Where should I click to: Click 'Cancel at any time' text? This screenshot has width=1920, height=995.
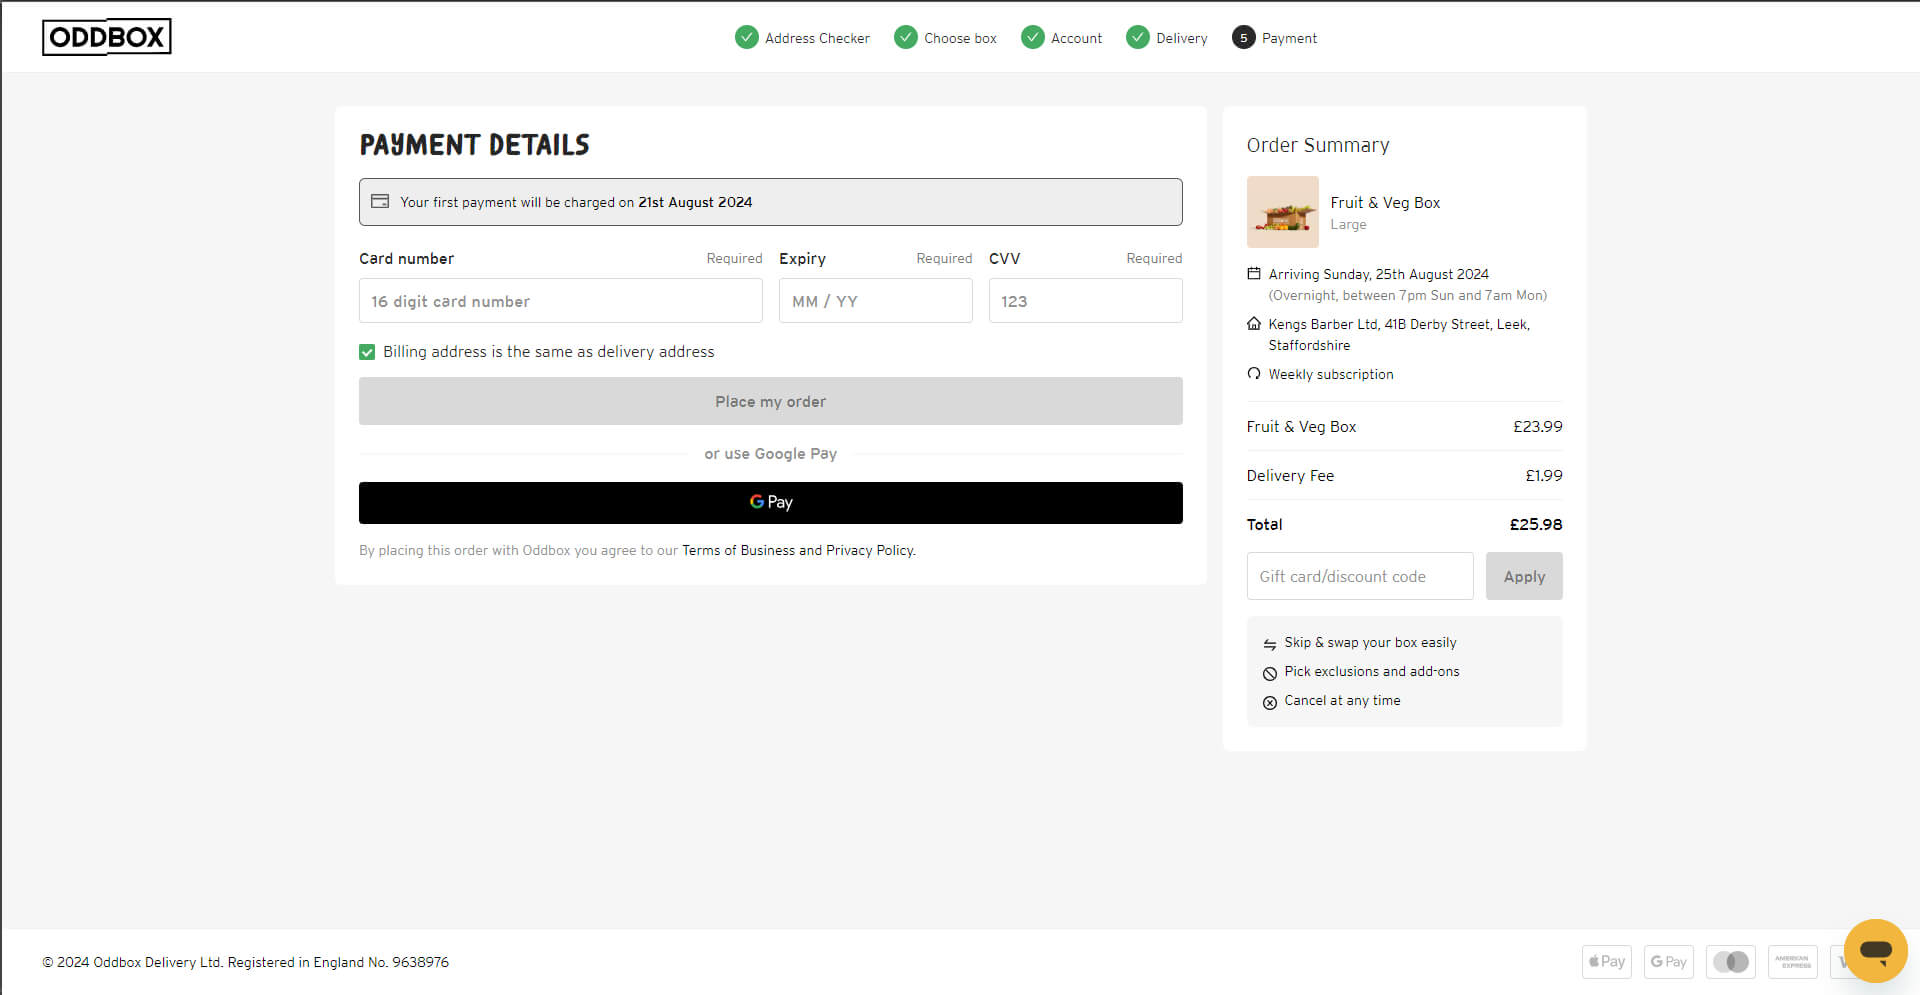(1342, 700)
